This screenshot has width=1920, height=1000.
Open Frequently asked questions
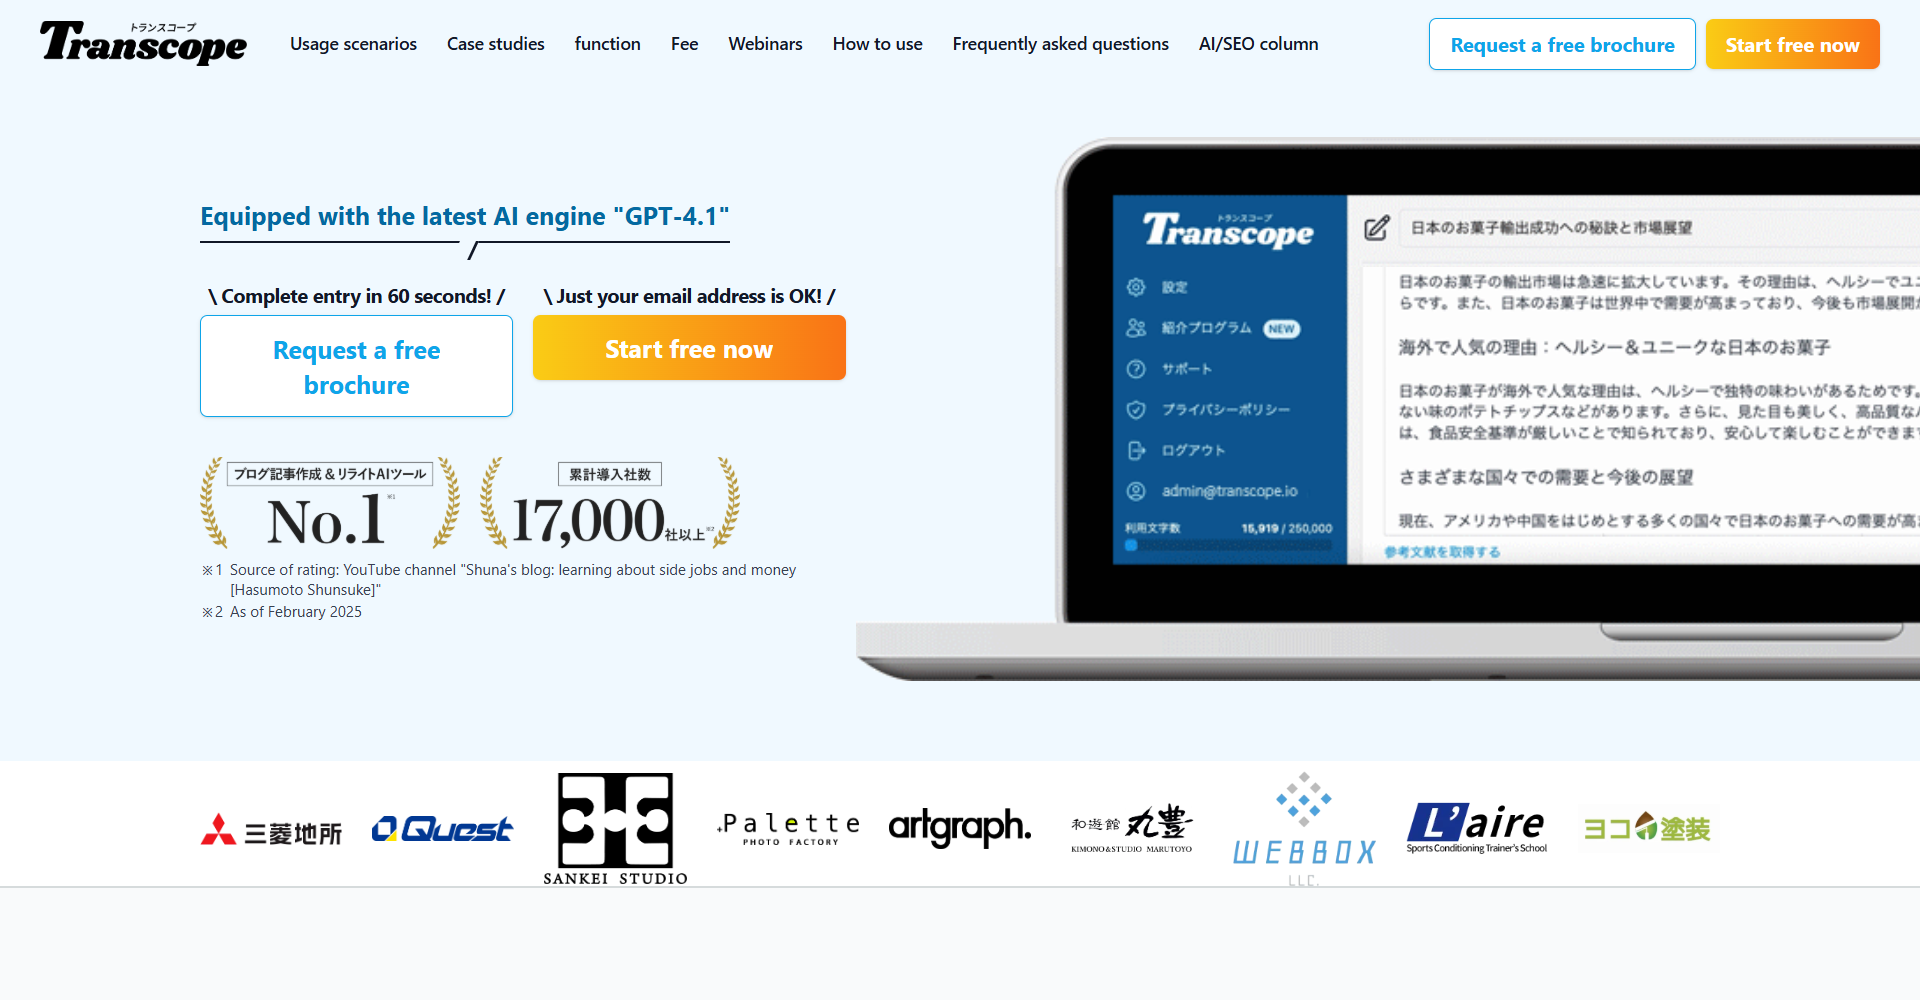(x=1060, y=44)
